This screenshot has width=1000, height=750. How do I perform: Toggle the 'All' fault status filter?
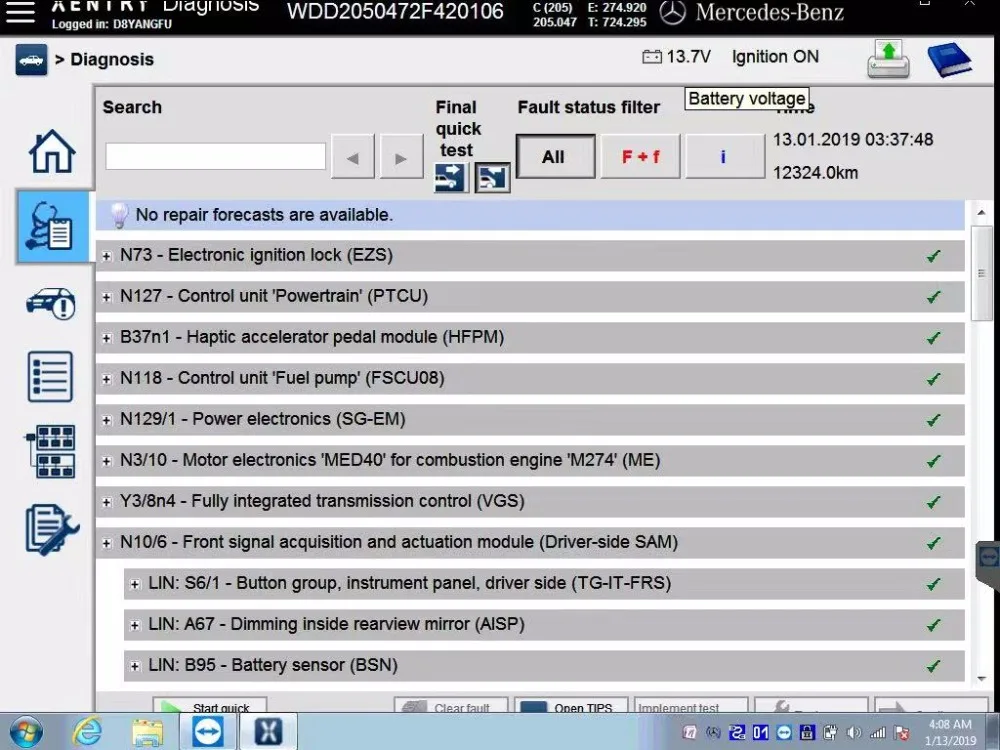coord(555,156)
